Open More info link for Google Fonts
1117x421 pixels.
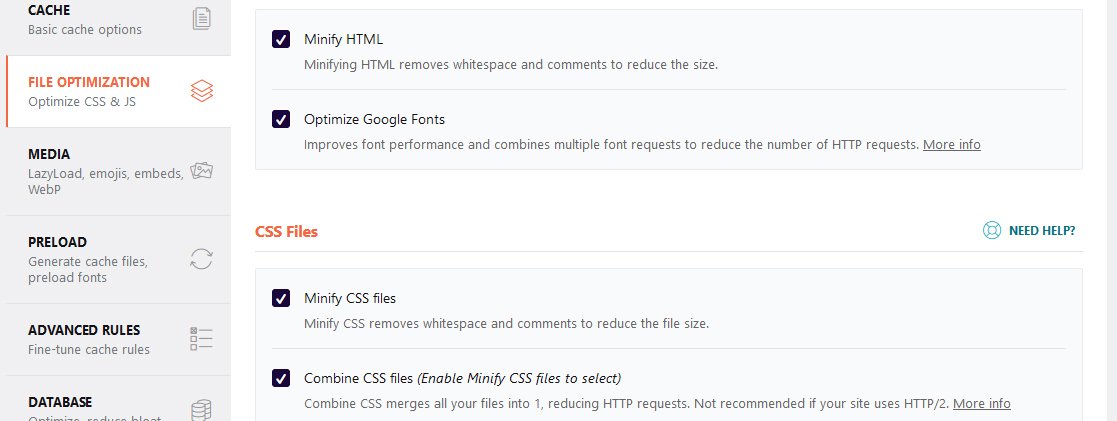(951, 144)
